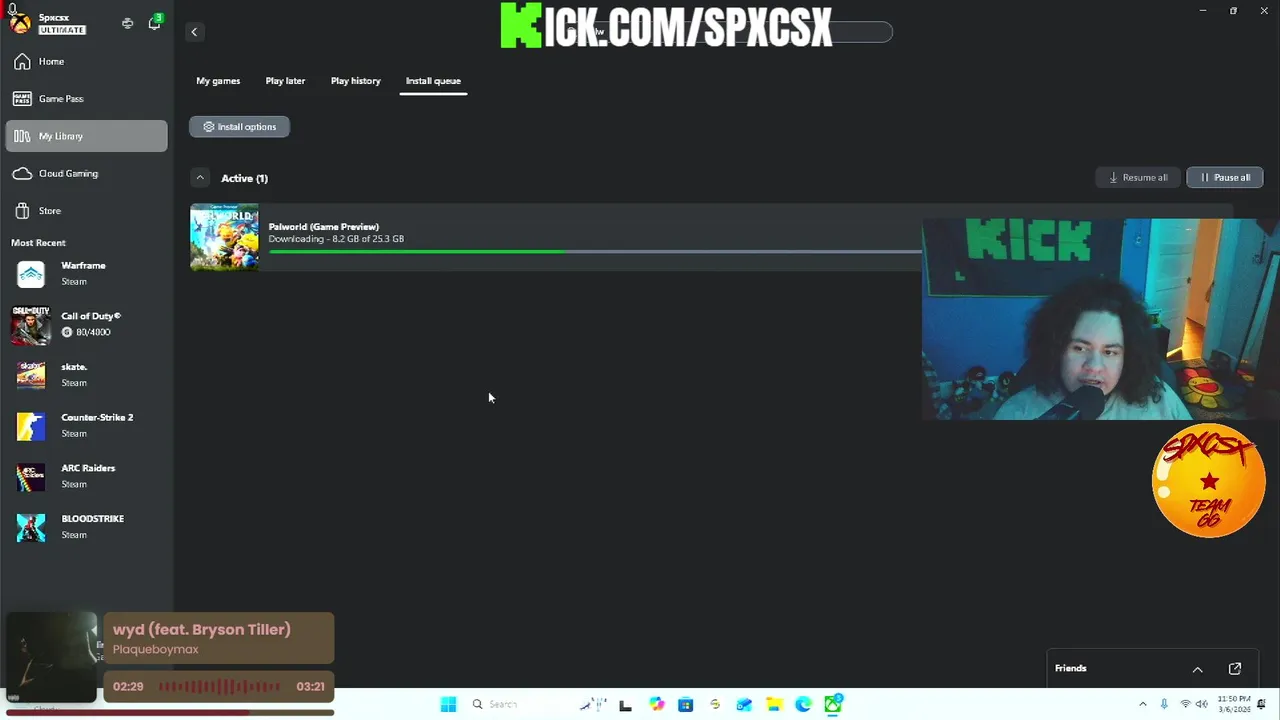Click the Plaqueboymax artist name
This screenshot has height=720, width=1280.
(155, 649)
